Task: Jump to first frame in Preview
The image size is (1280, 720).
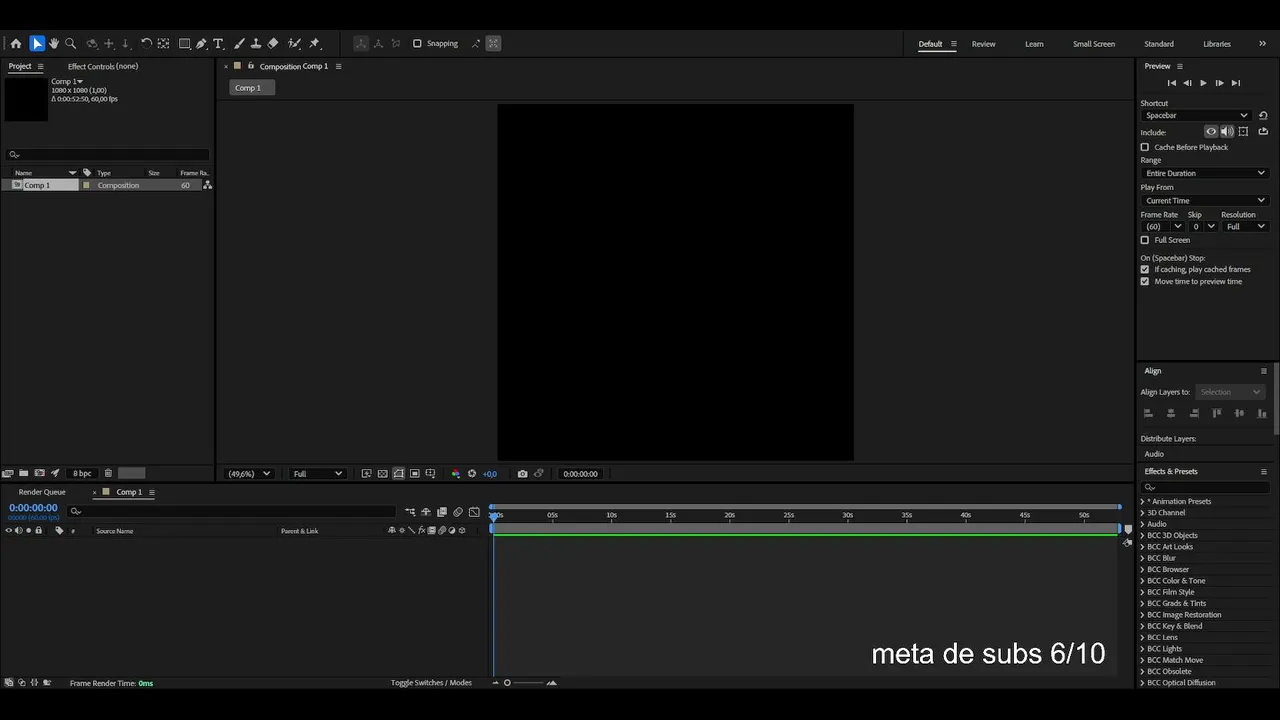Action: point(1172,83)
